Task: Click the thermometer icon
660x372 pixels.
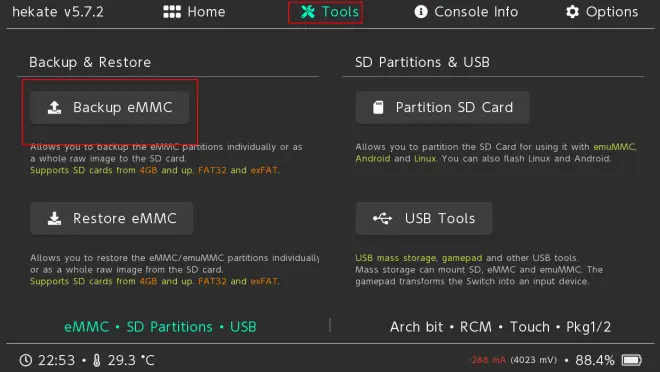Action: click(97, 360)
